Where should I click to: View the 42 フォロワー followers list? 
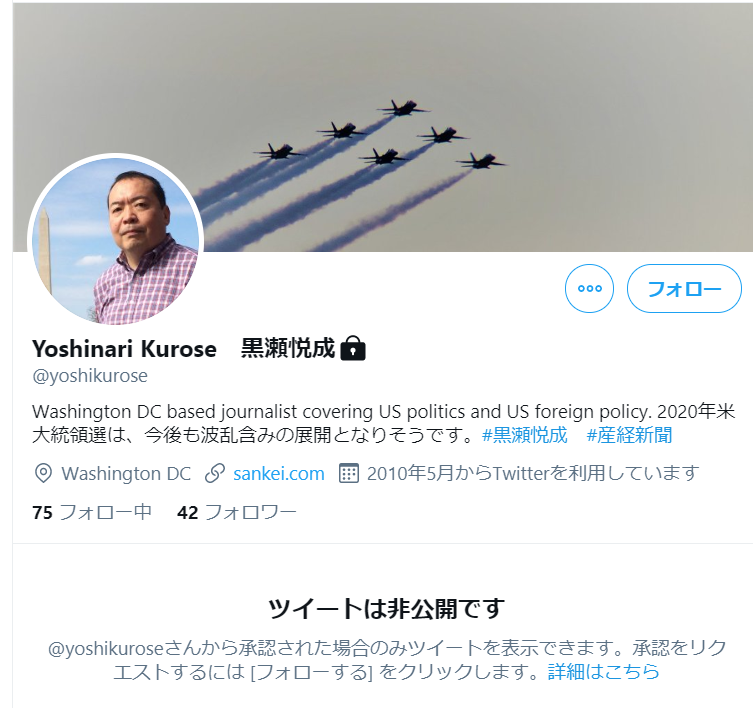coord(237,513)
